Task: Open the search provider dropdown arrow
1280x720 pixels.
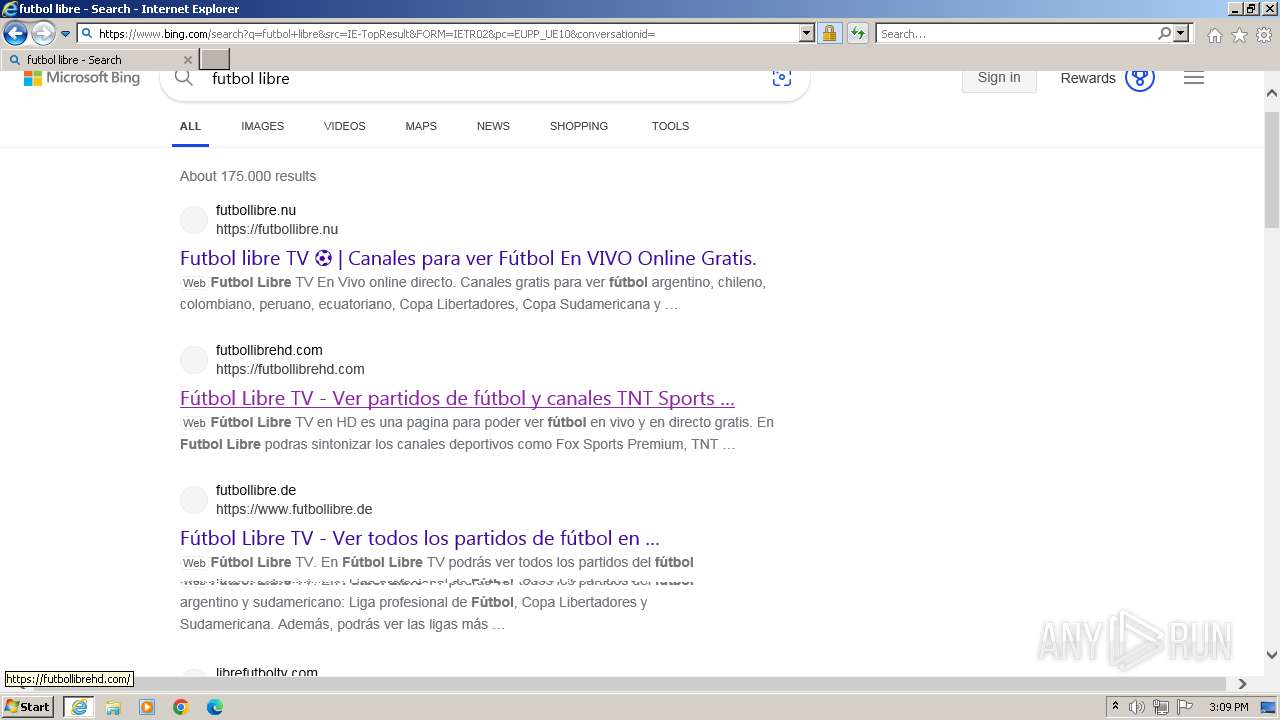Action: [1181, 34]
